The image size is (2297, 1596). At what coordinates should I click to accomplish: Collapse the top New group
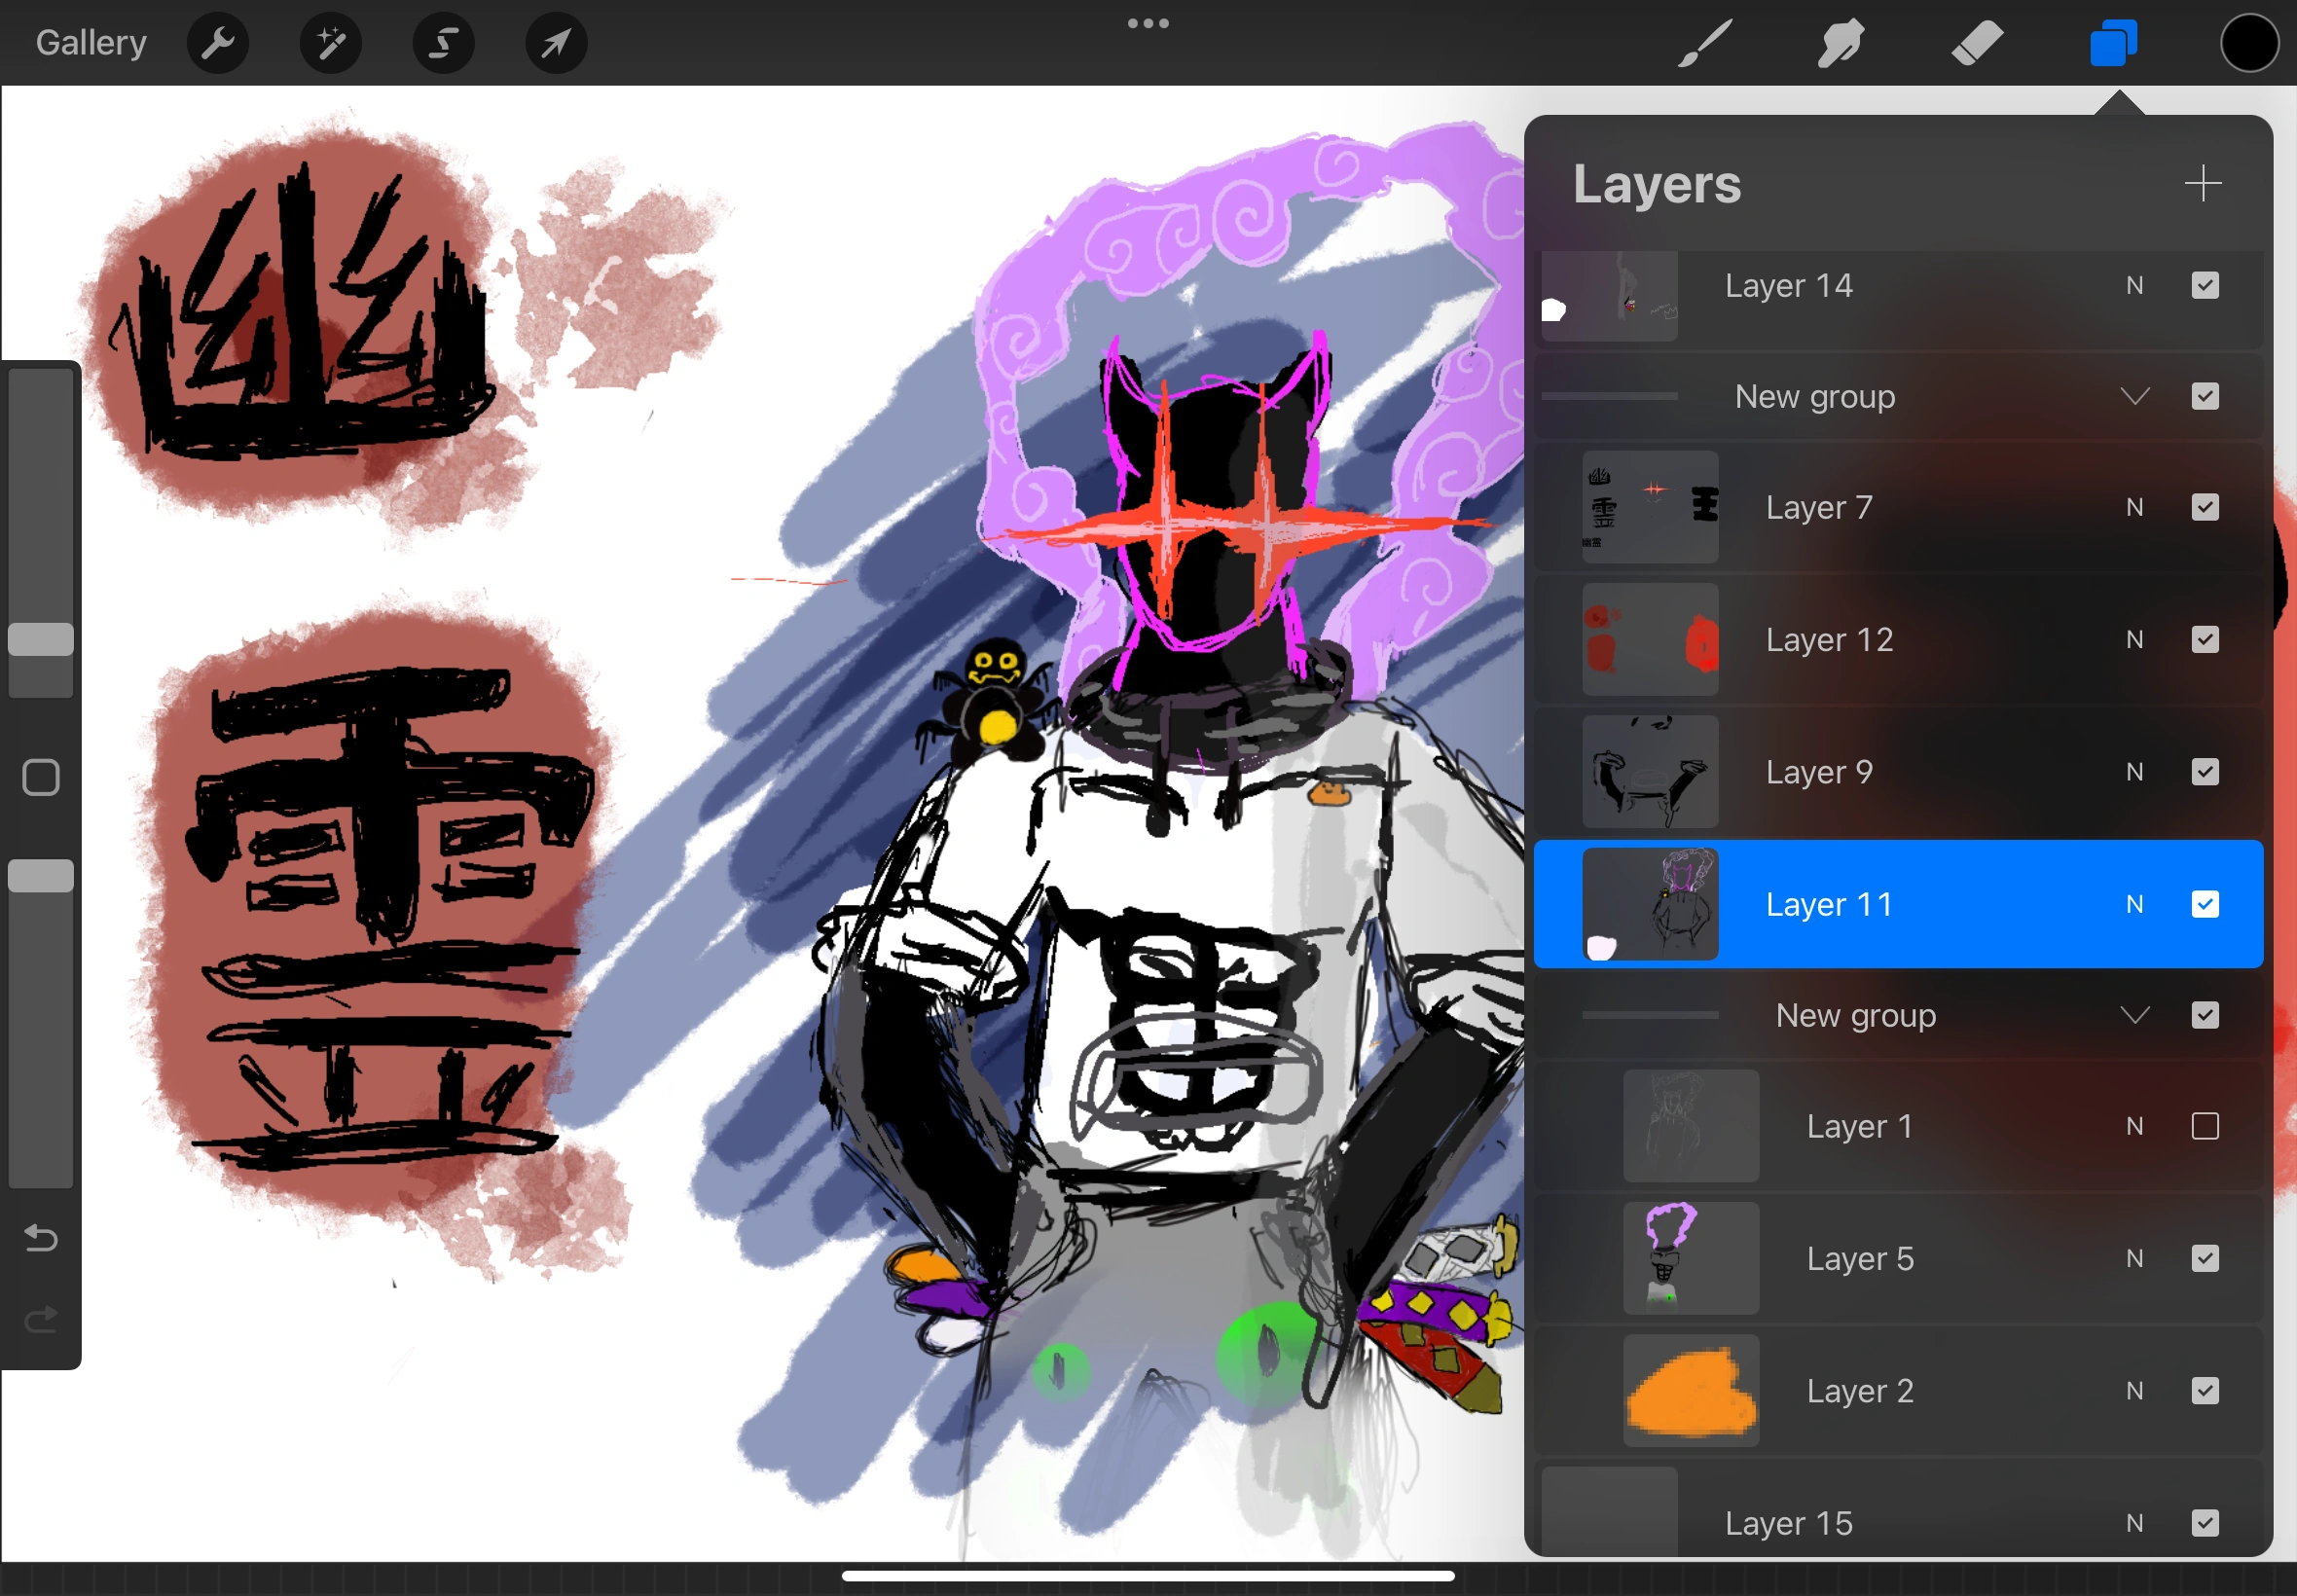[x=2136, y=396]
